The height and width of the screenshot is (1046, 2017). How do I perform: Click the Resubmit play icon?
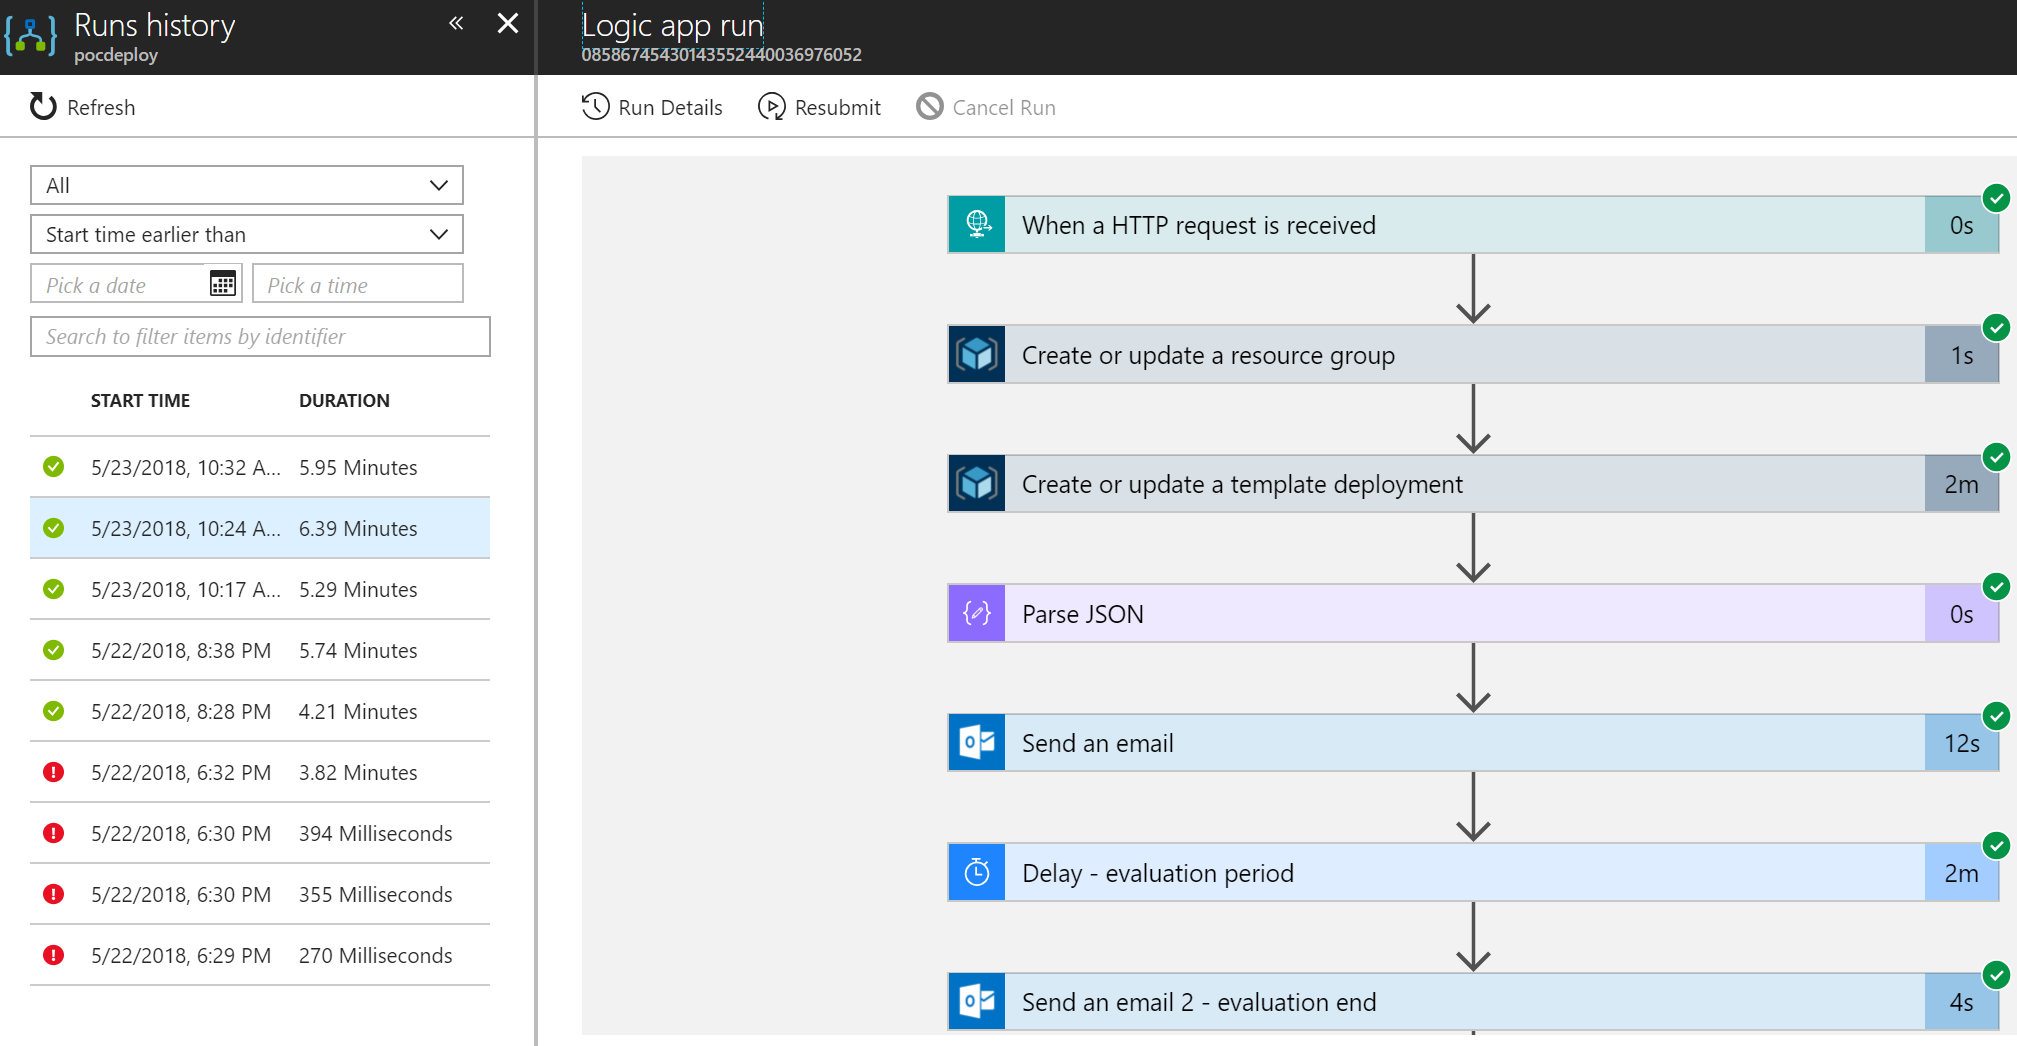[x=771, y=106]
